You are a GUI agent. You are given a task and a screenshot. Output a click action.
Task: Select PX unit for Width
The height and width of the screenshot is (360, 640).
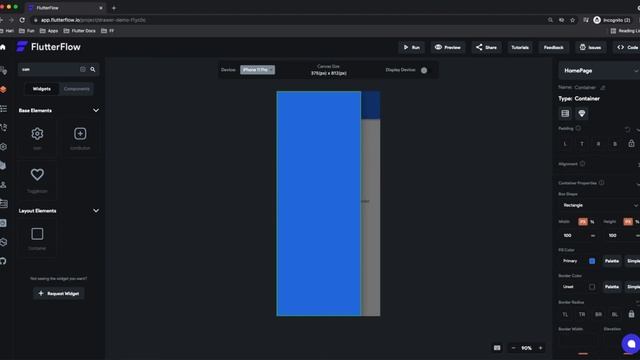[583, 222]
